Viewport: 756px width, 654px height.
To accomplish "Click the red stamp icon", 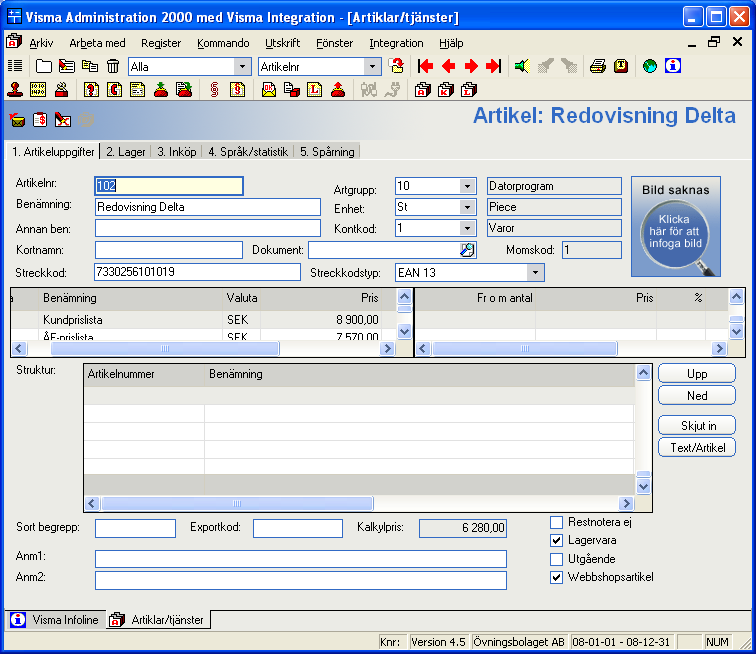I will pyautogui.click(x=15, y=90).
